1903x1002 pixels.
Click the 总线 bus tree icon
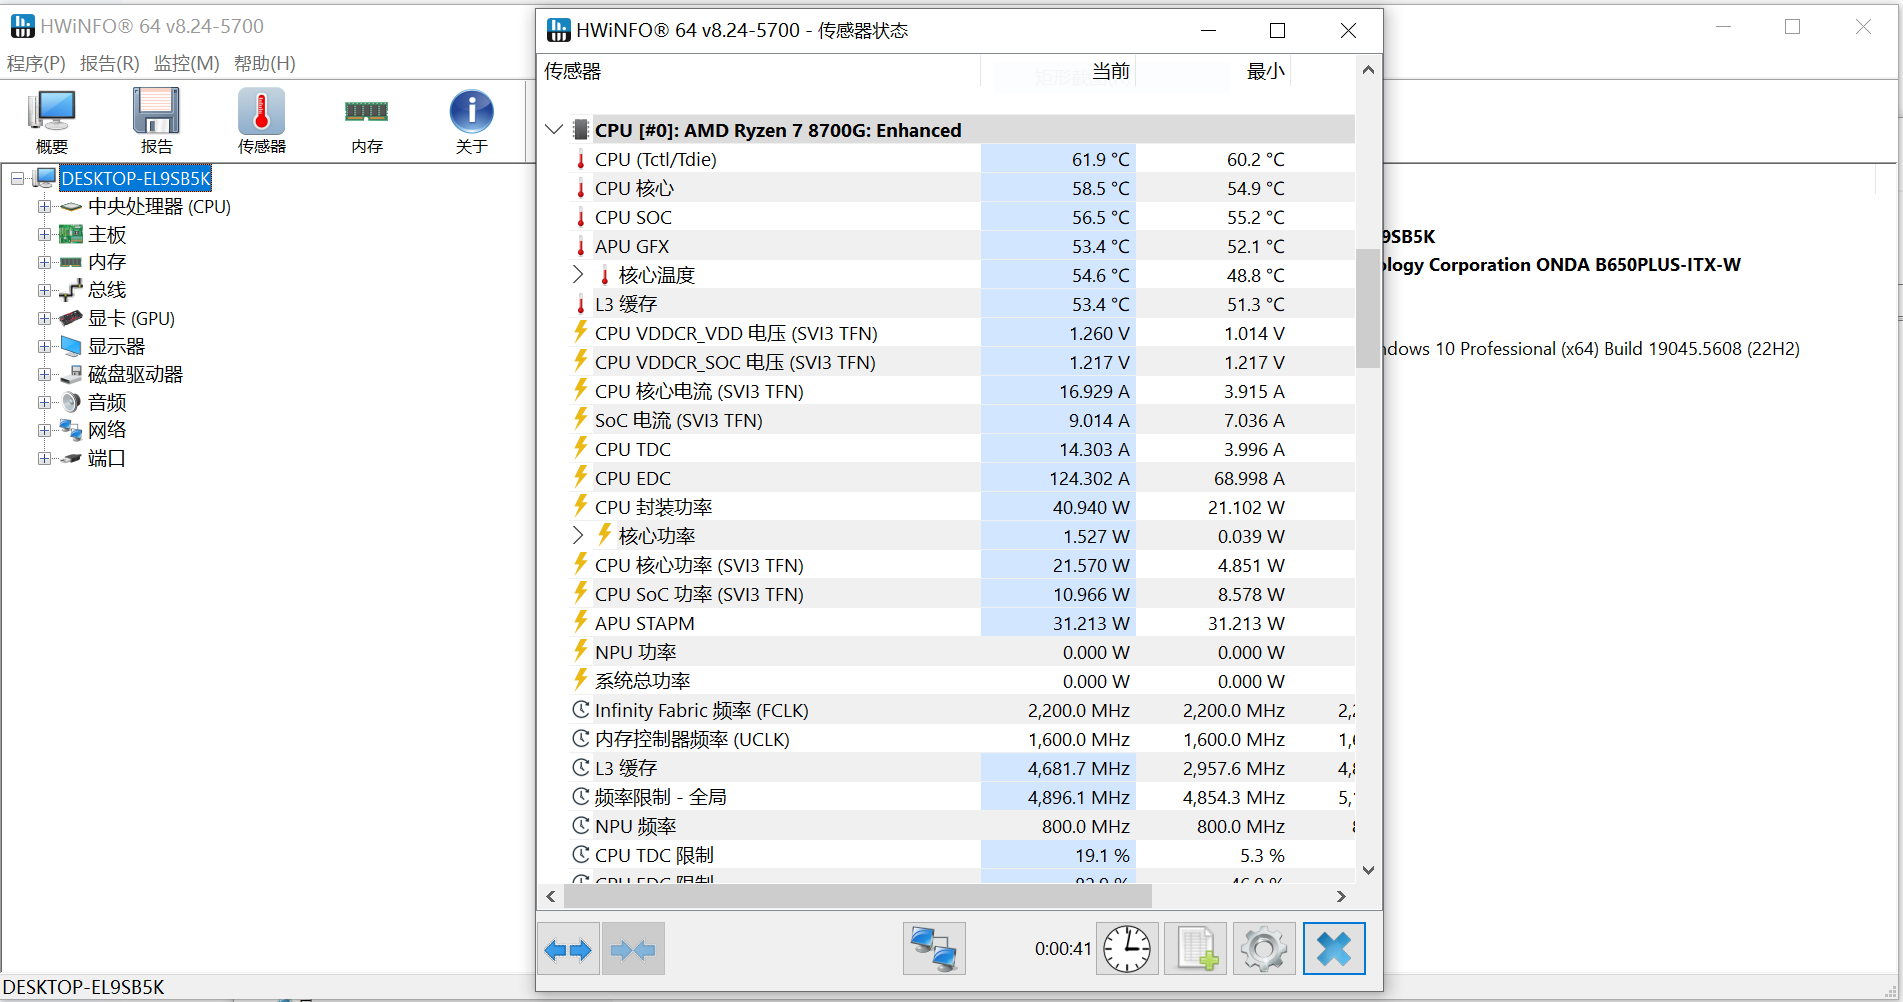tap(71, 290)
